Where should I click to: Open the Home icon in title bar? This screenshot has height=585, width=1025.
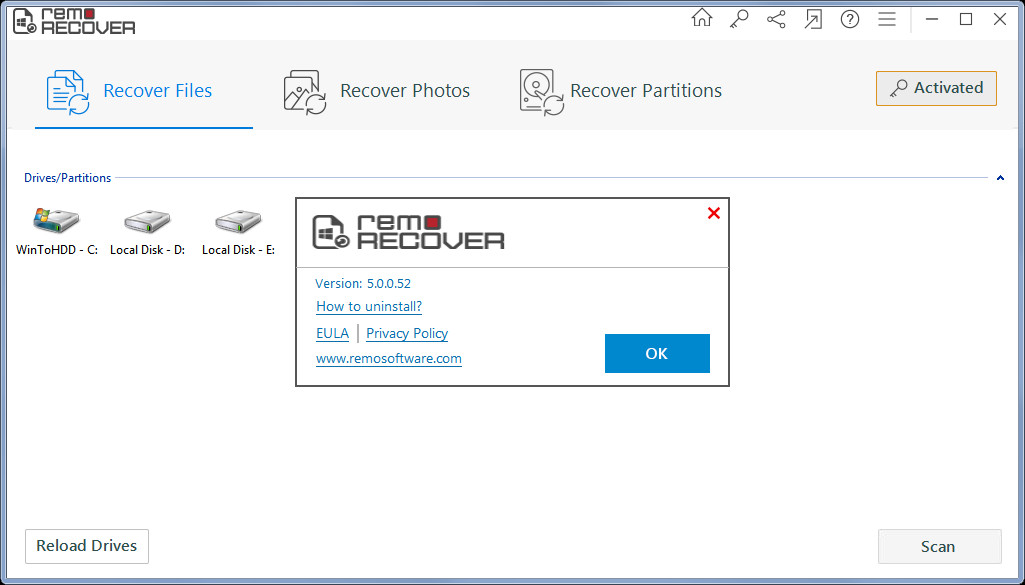coord(701,19)
